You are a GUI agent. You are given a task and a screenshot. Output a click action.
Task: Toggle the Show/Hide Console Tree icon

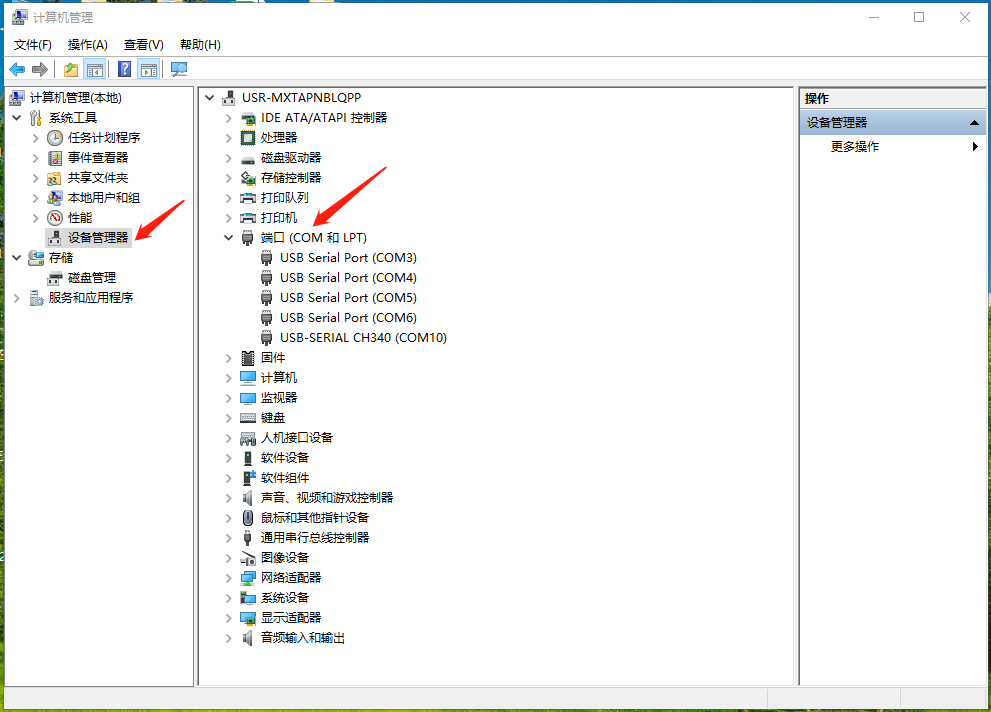coord(95,69)
